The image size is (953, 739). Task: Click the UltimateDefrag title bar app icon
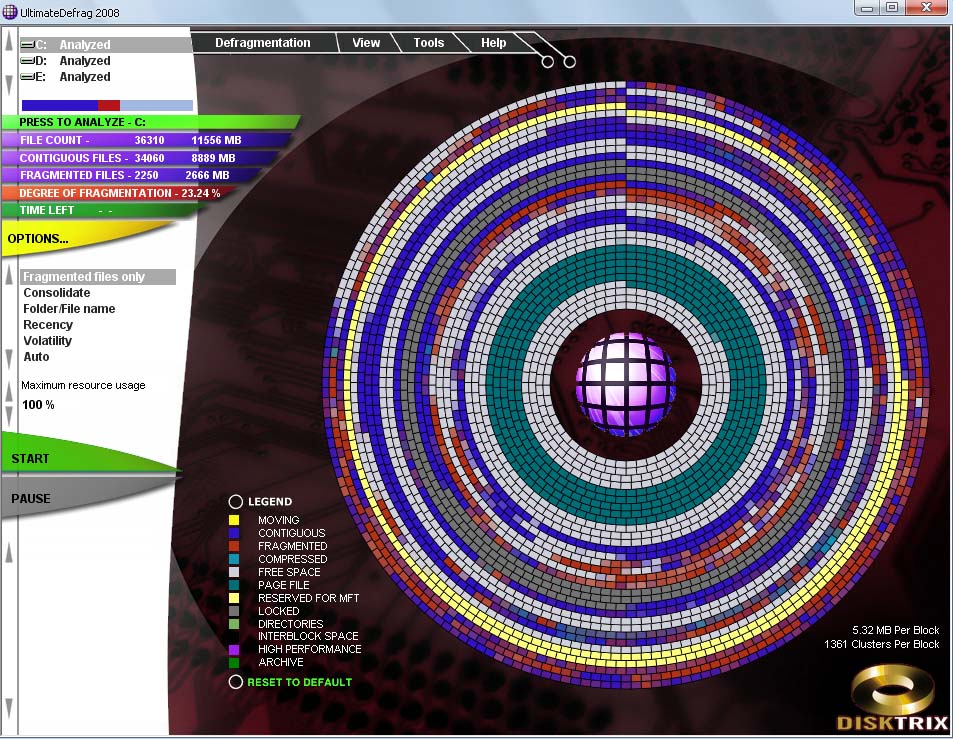pos(11,12)
